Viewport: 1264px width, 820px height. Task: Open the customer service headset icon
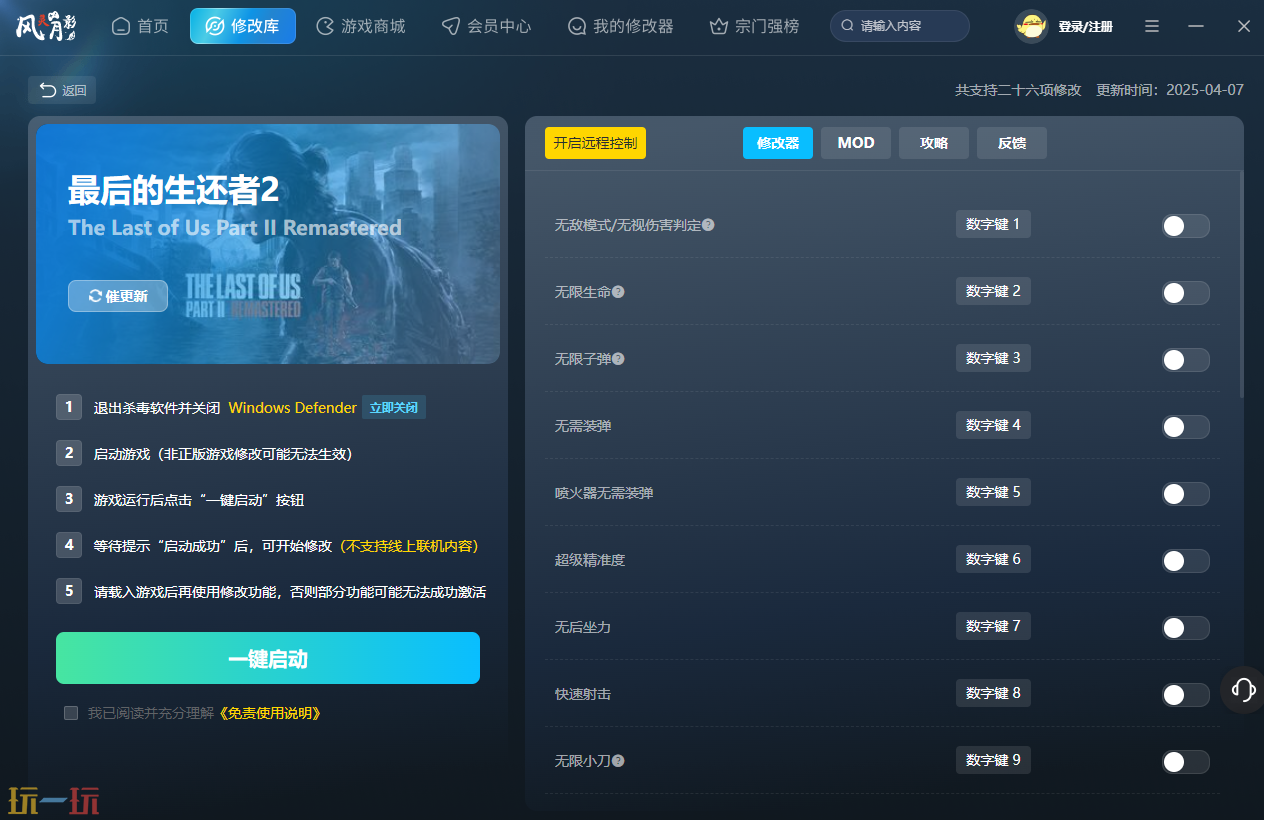click(x=1243, y=689)
